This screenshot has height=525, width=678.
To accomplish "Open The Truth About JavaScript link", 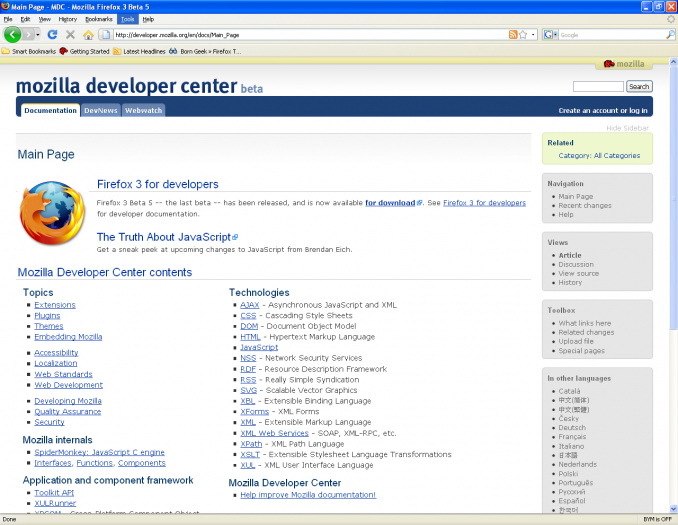I will tap(164, 237).
